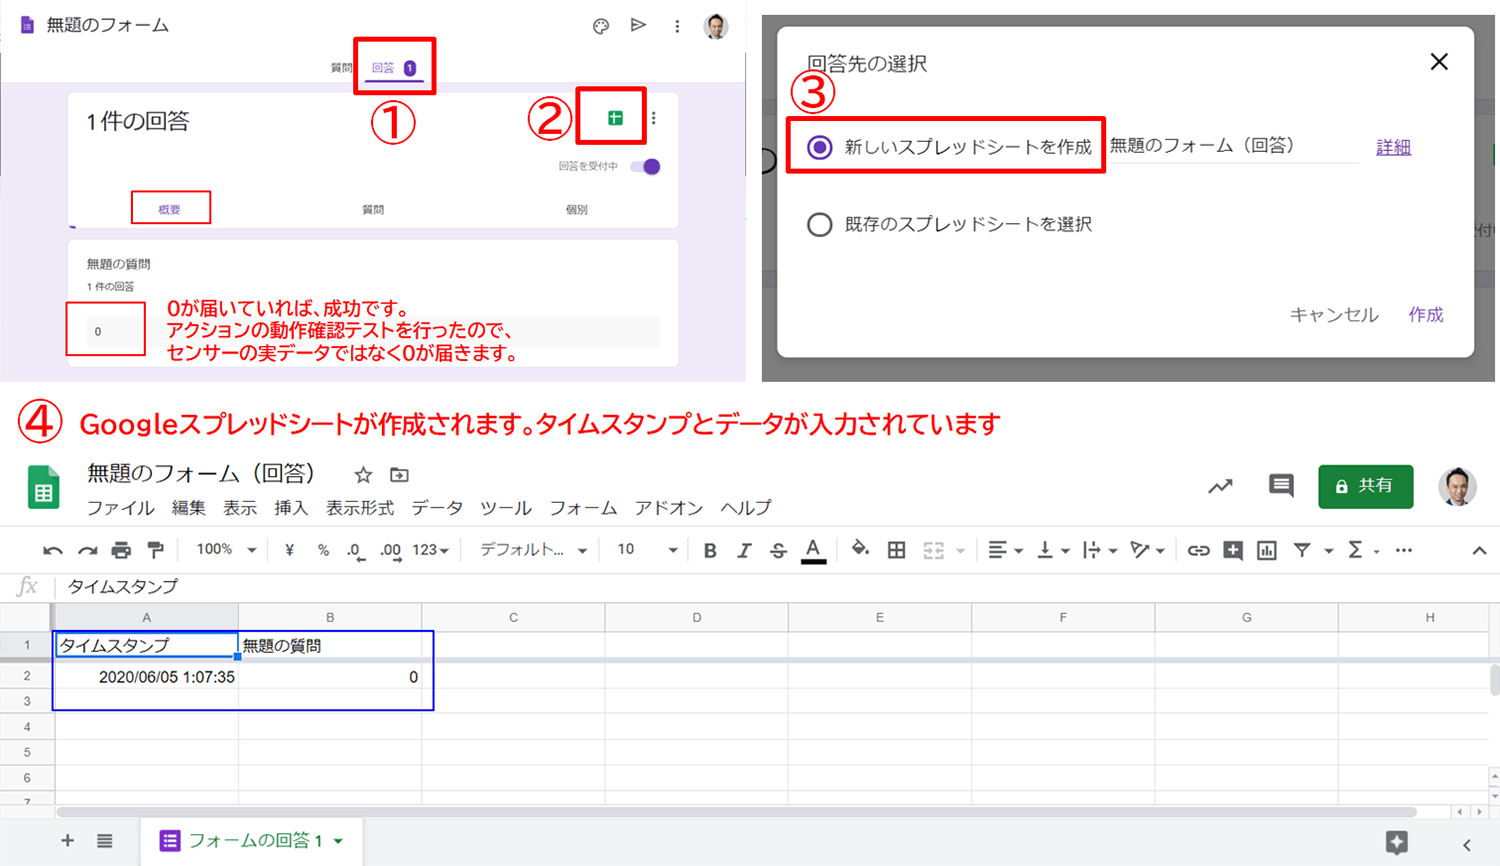
Task: Apply percent format
Action: 323,550
